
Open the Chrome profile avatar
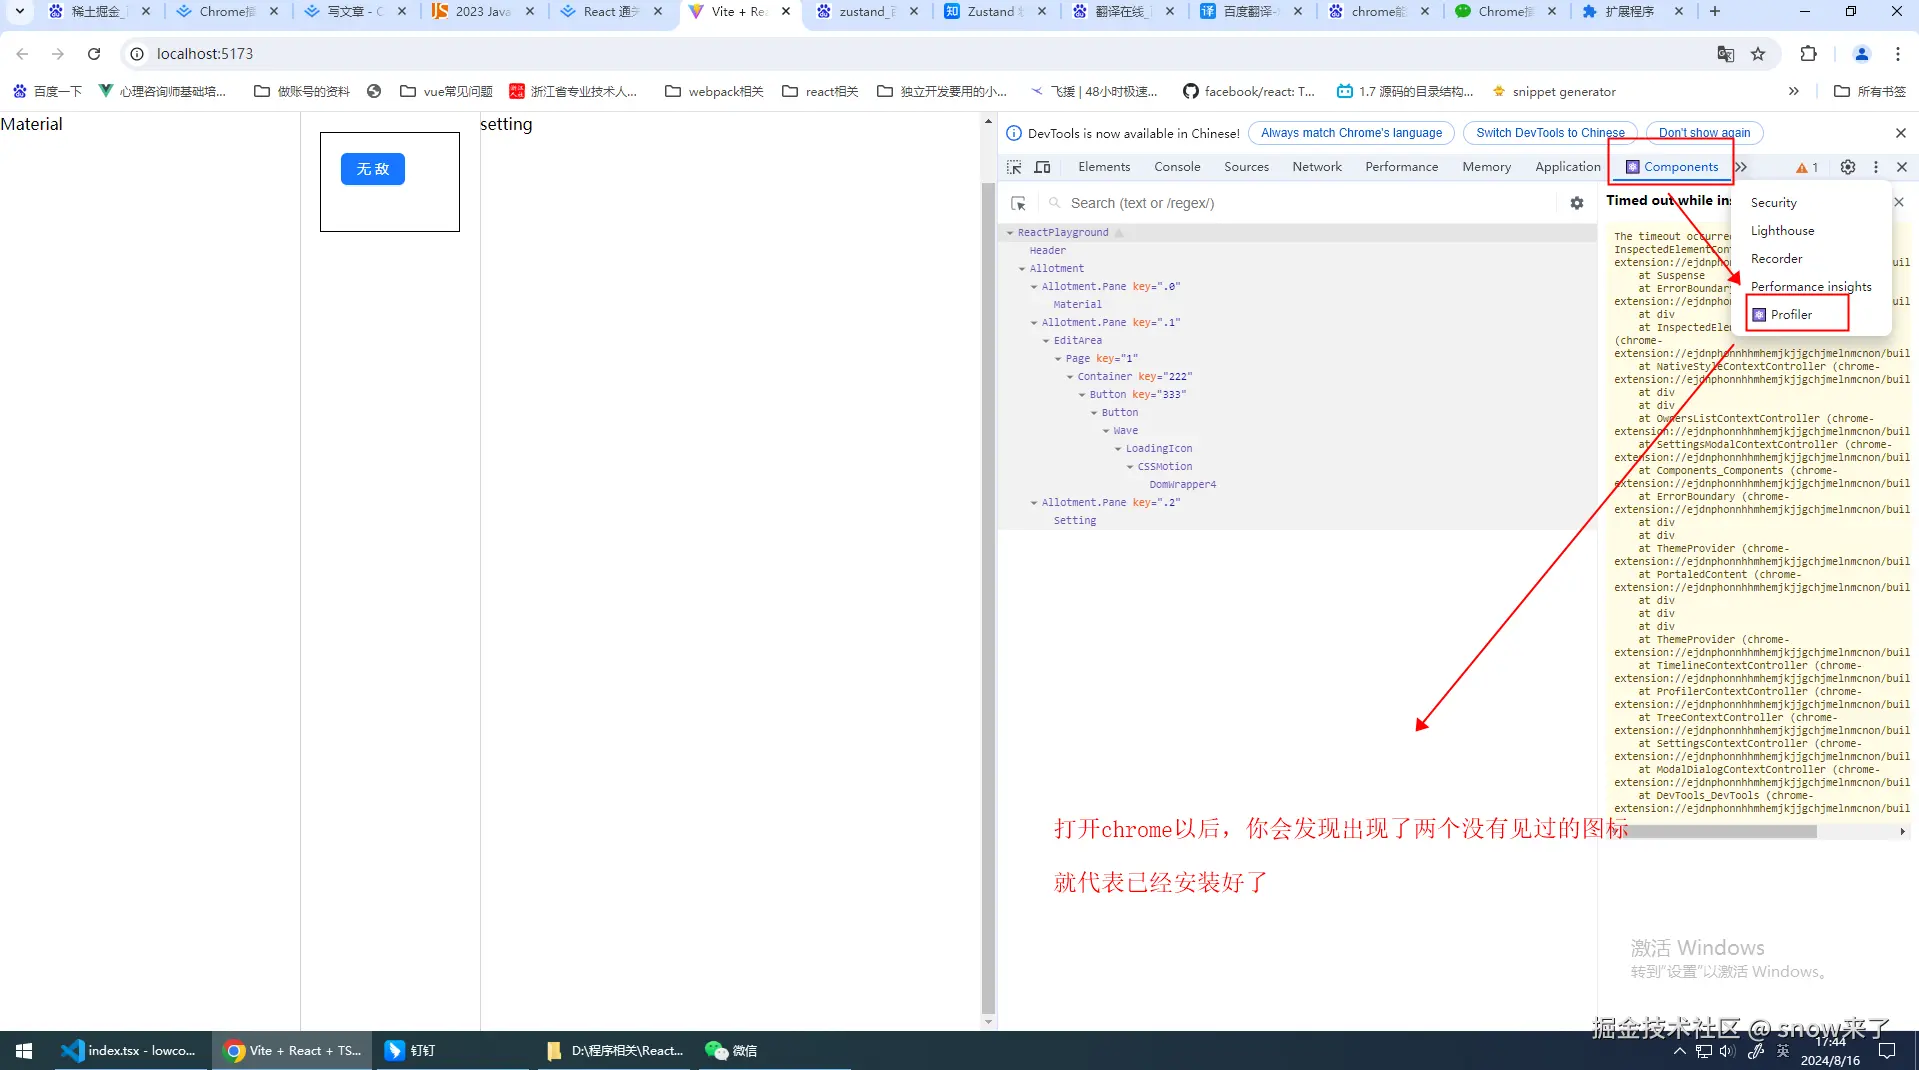pos(1862,54)
